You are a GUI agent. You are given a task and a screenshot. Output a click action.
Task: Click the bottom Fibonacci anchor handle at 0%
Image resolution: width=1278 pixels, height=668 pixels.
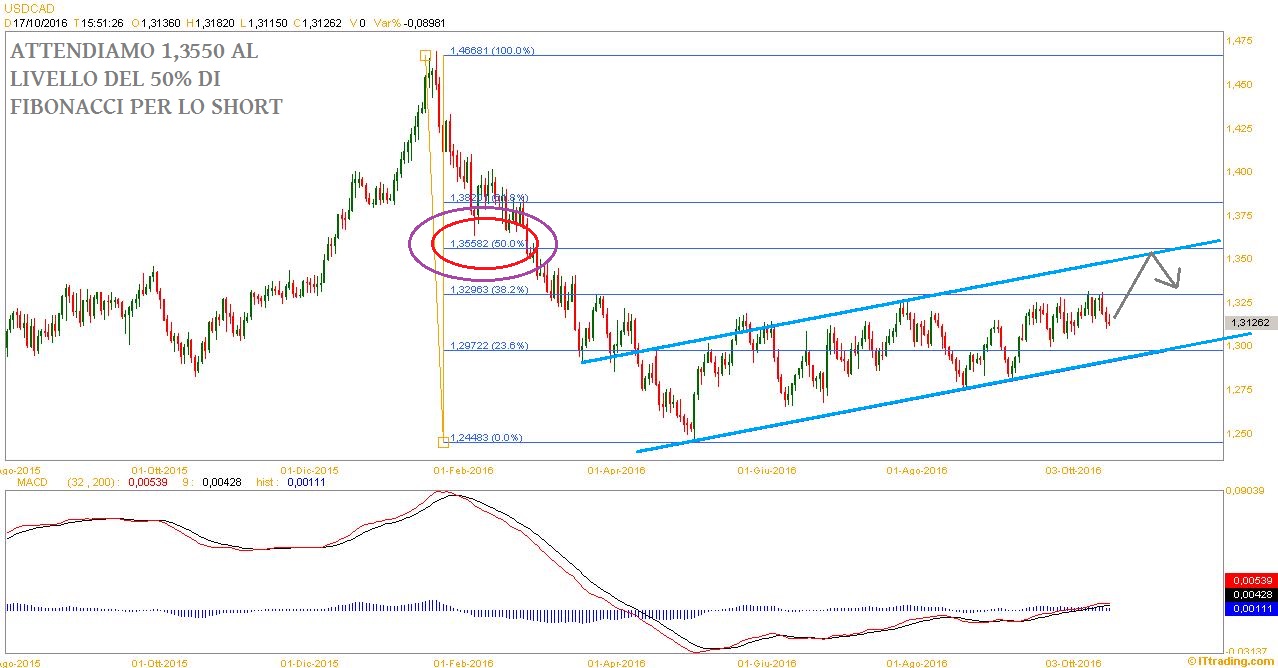click(443, 441)
